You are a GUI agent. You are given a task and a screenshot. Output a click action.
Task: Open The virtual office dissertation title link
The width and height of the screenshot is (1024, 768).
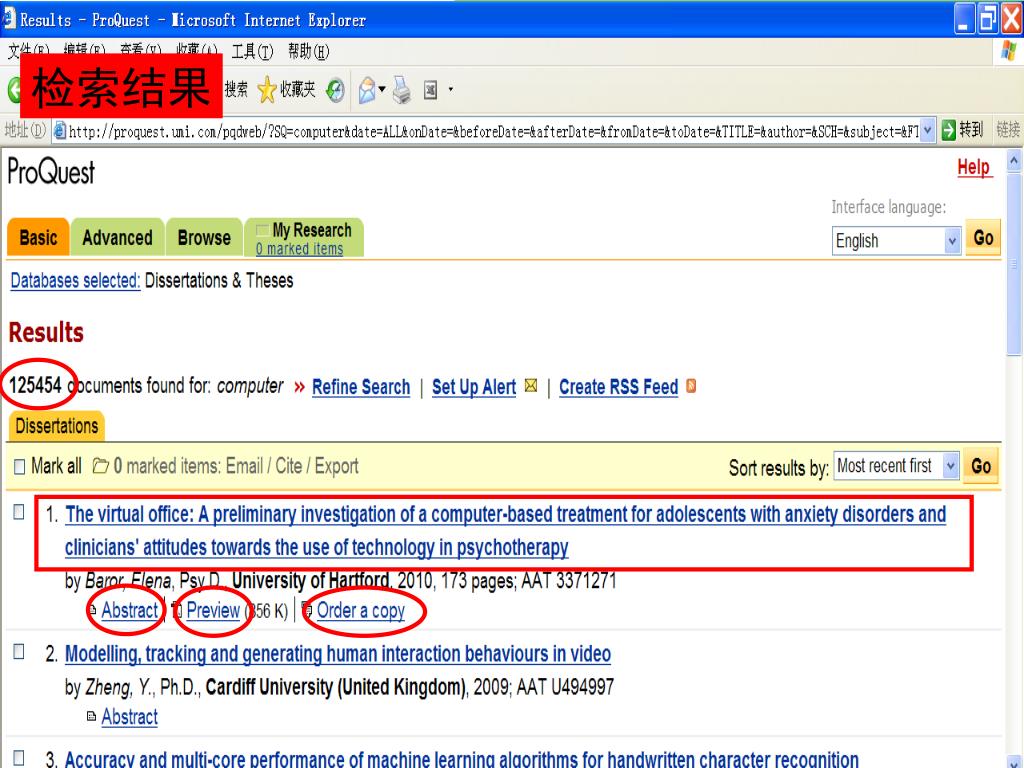(505, 530)
